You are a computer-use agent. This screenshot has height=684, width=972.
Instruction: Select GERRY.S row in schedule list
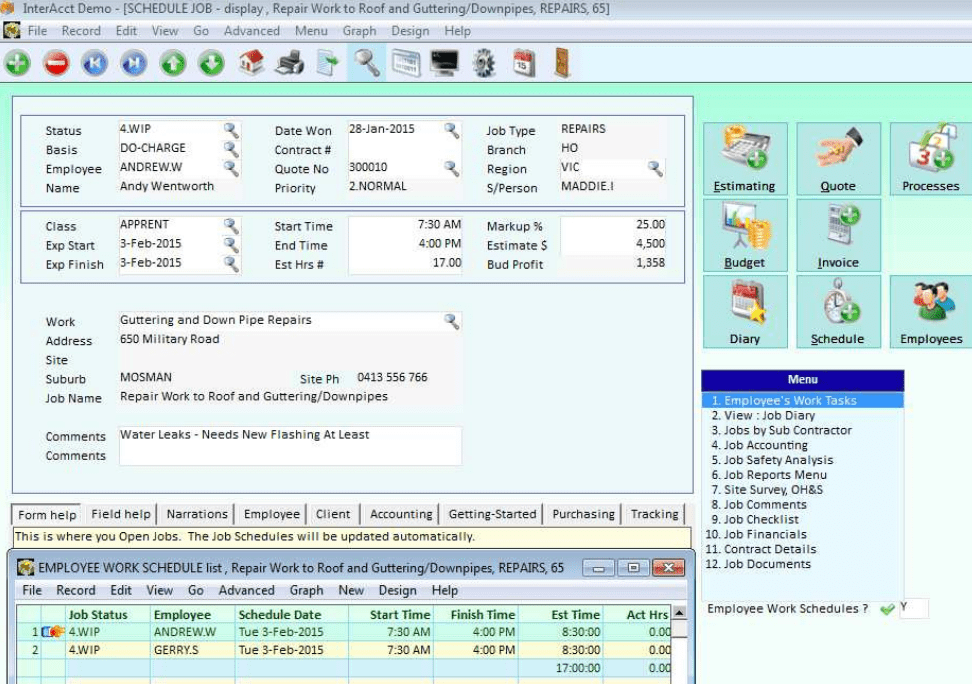[x=344, y=650]
